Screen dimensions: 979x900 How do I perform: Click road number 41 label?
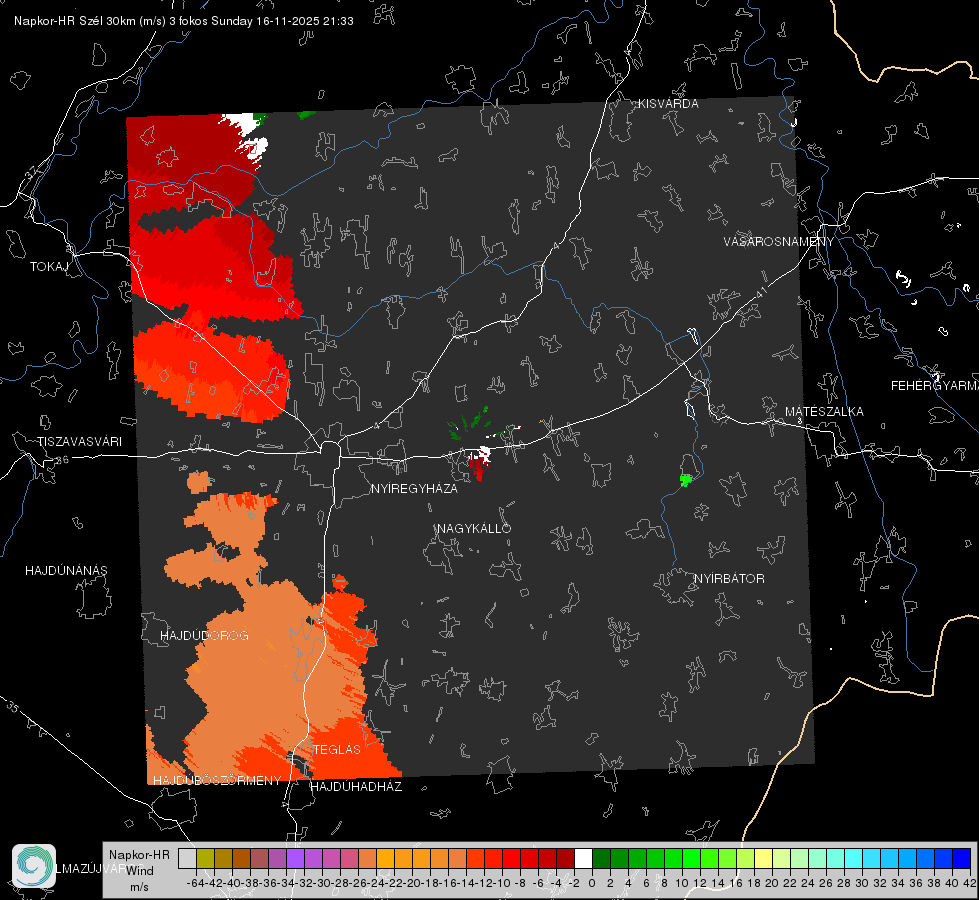(x=761, y=292)
